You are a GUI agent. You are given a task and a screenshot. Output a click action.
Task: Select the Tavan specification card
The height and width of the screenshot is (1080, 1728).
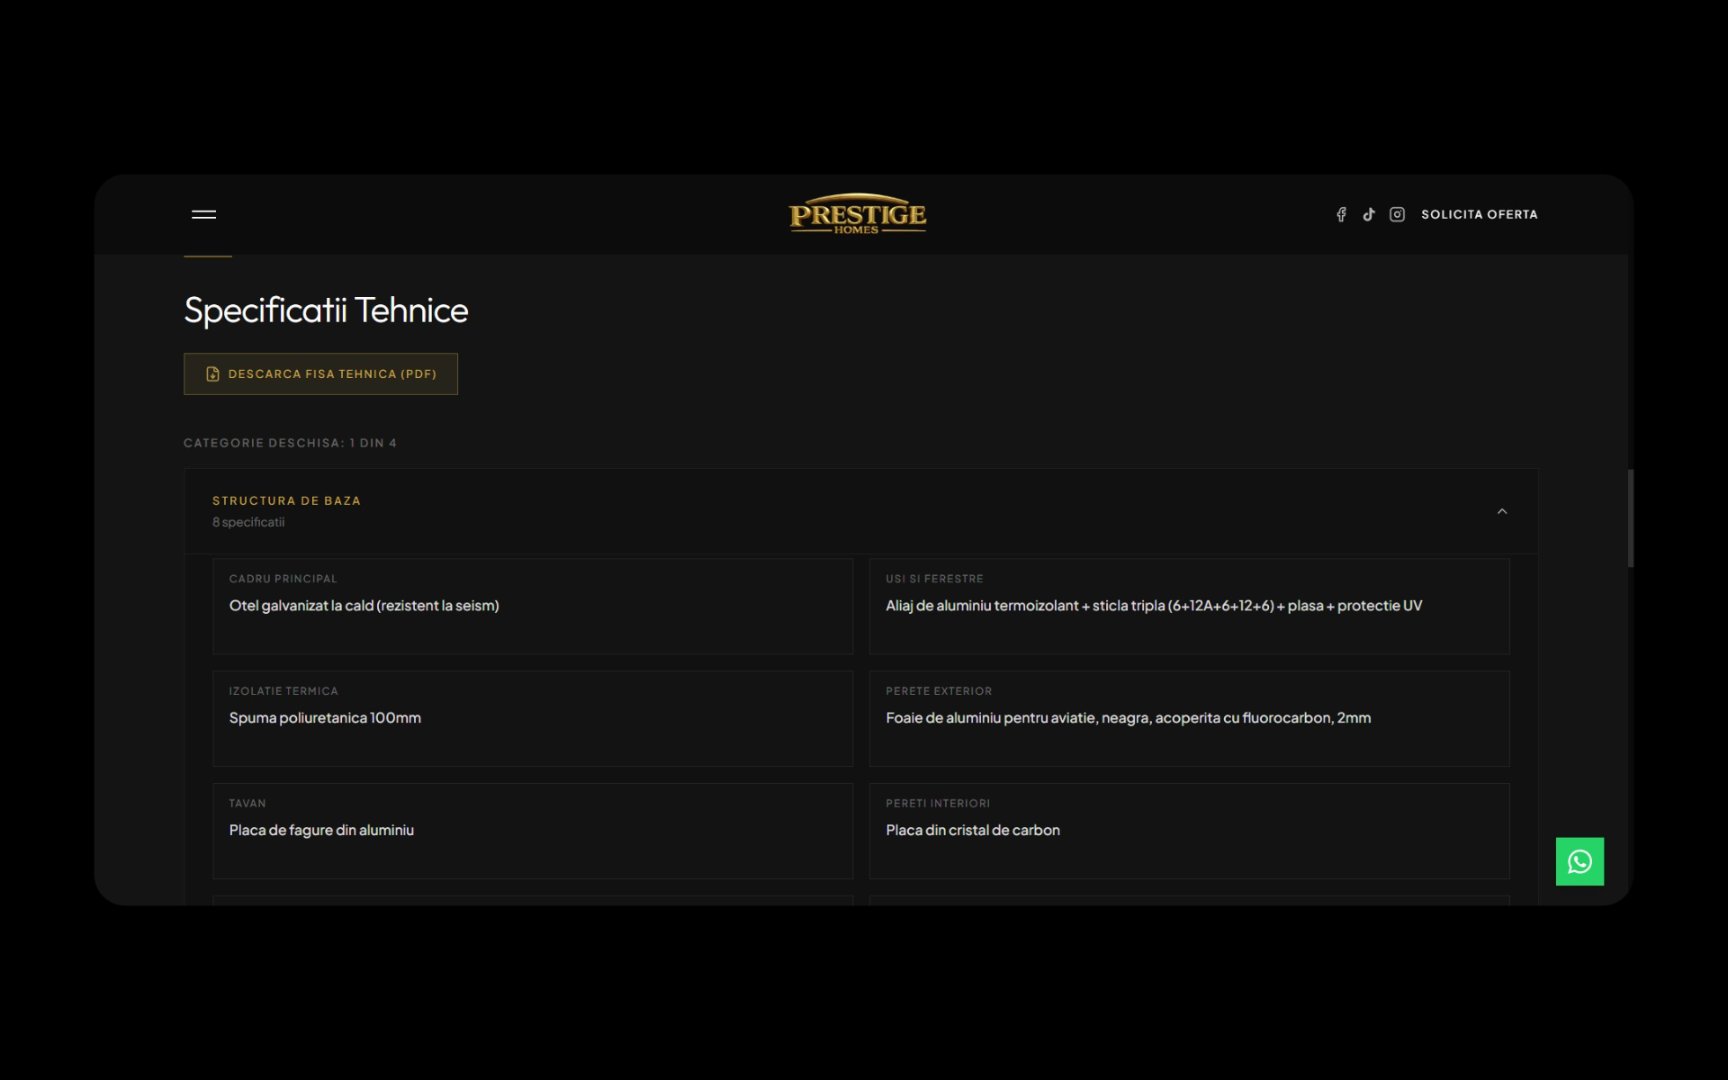pyautogui.click(x=532, y=831)
